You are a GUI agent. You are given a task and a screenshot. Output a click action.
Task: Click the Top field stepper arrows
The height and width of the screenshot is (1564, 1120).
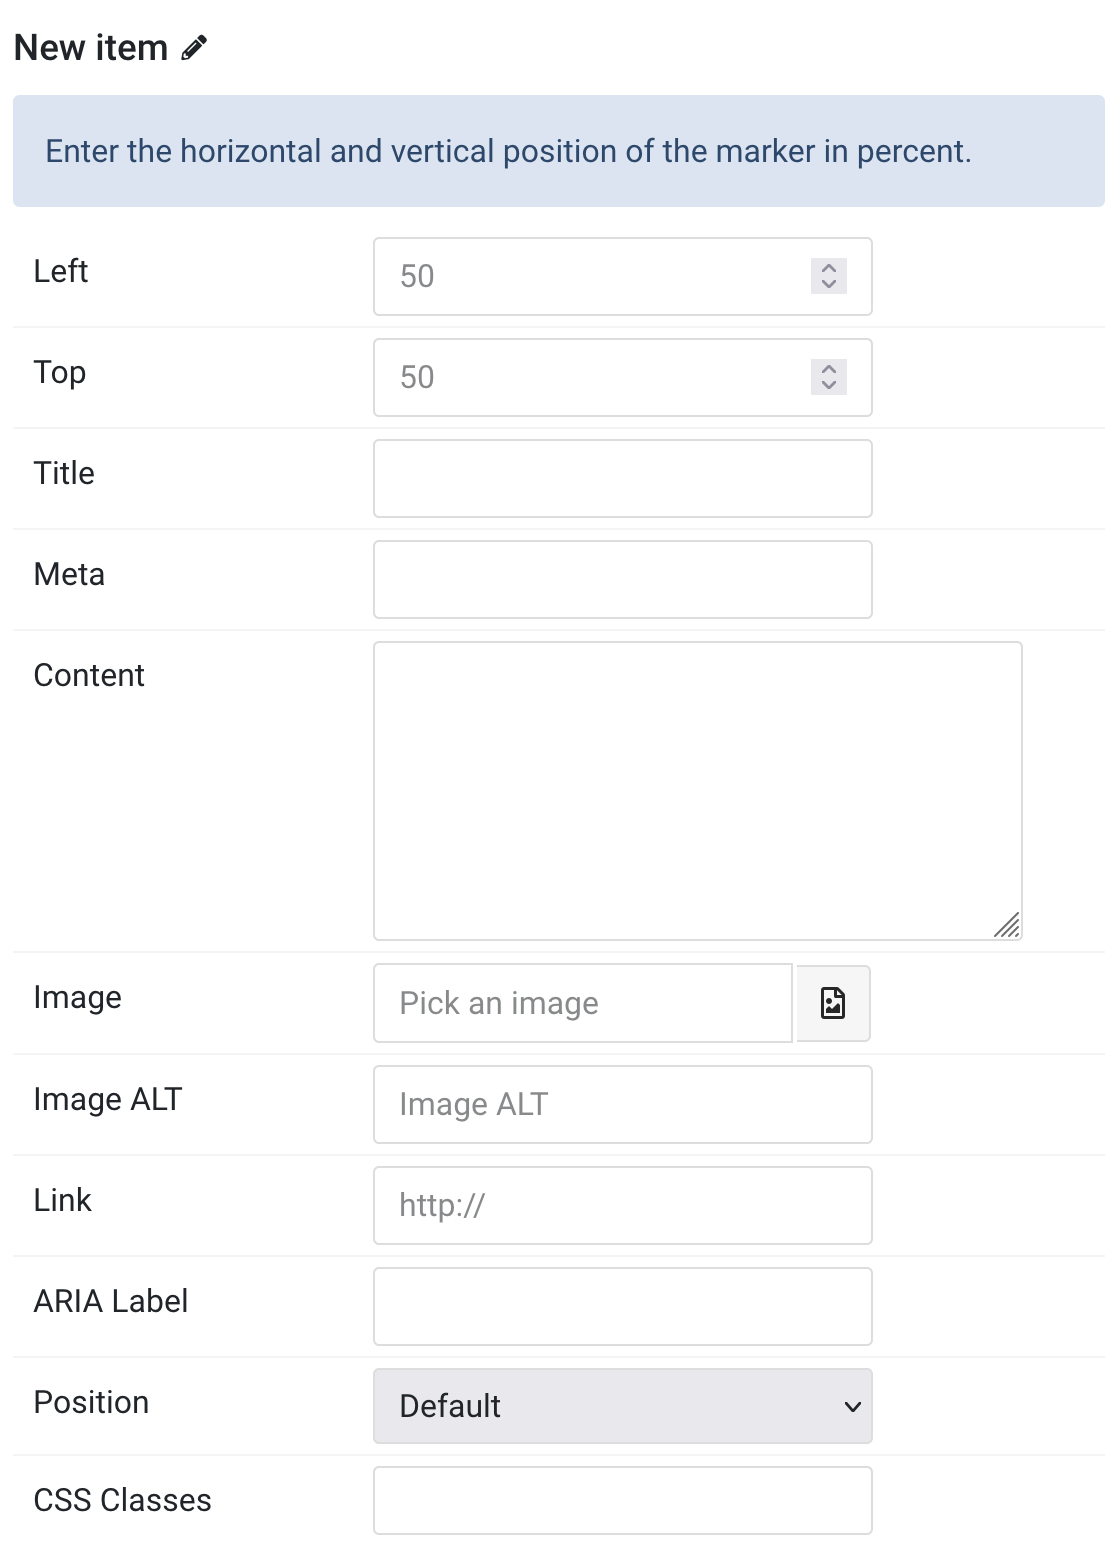tap(829, 377)
